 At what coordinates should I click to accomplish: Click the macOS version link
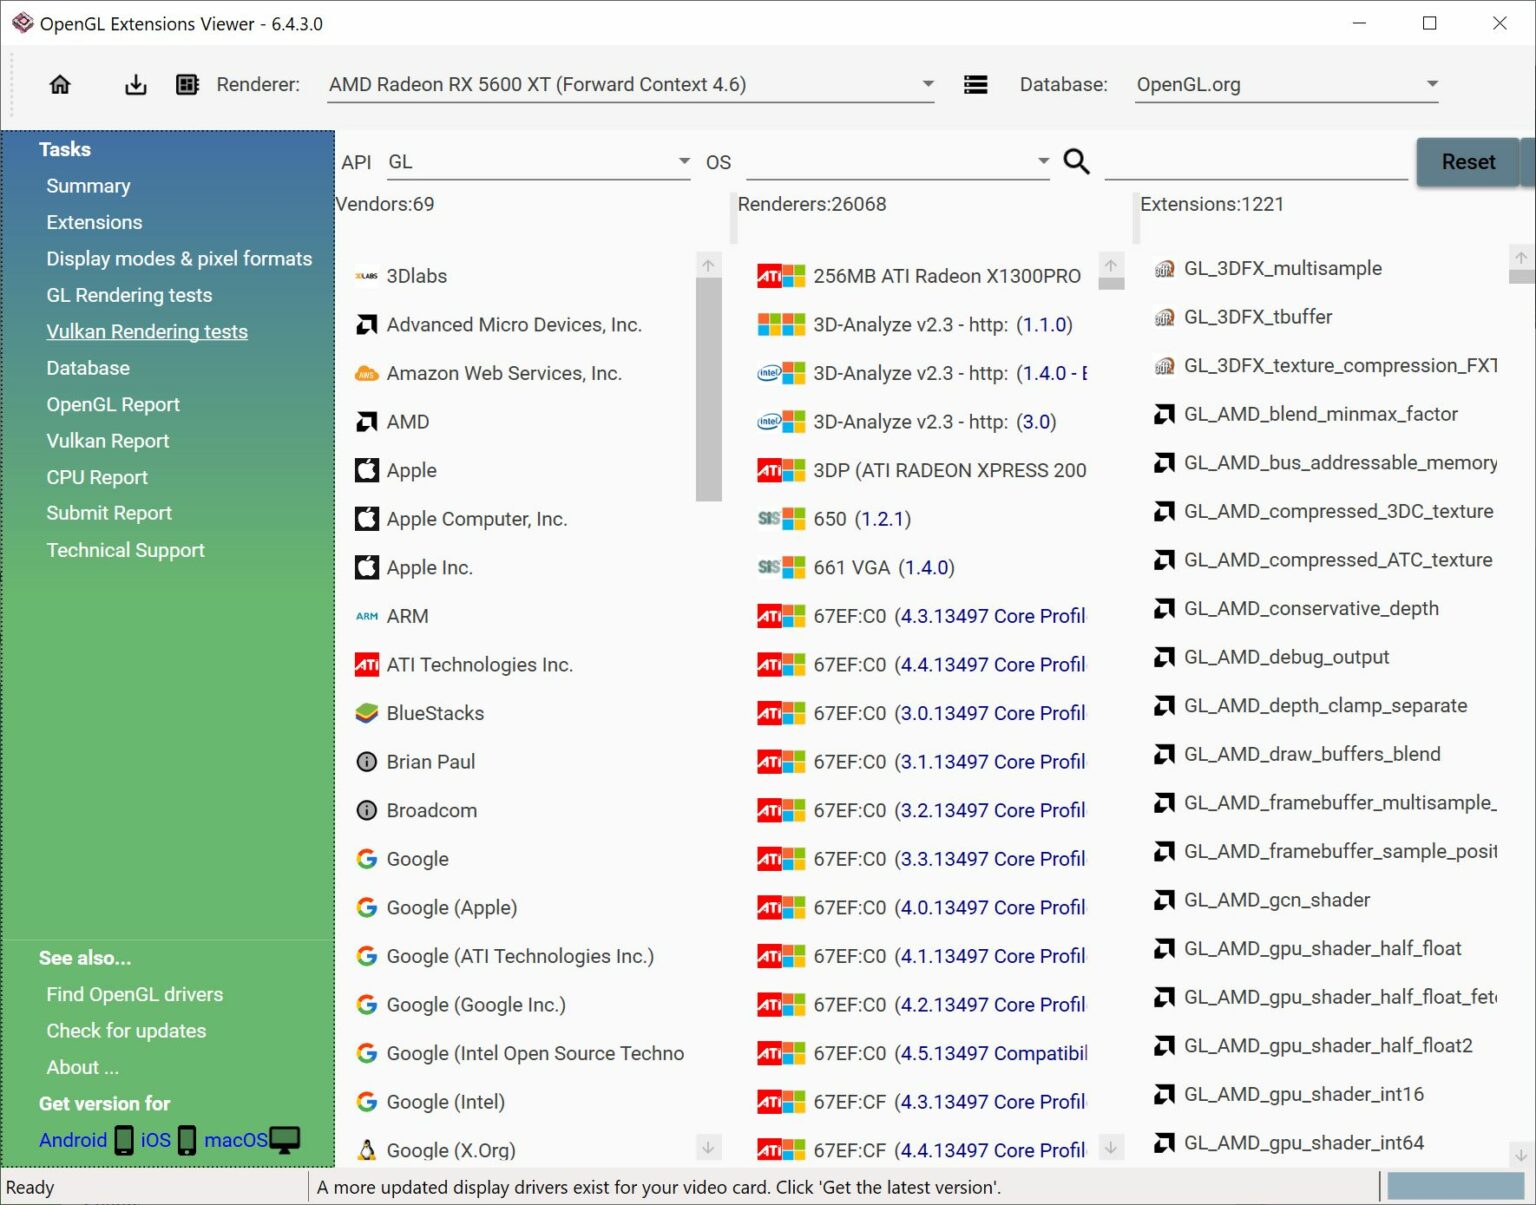point(236,1140)
